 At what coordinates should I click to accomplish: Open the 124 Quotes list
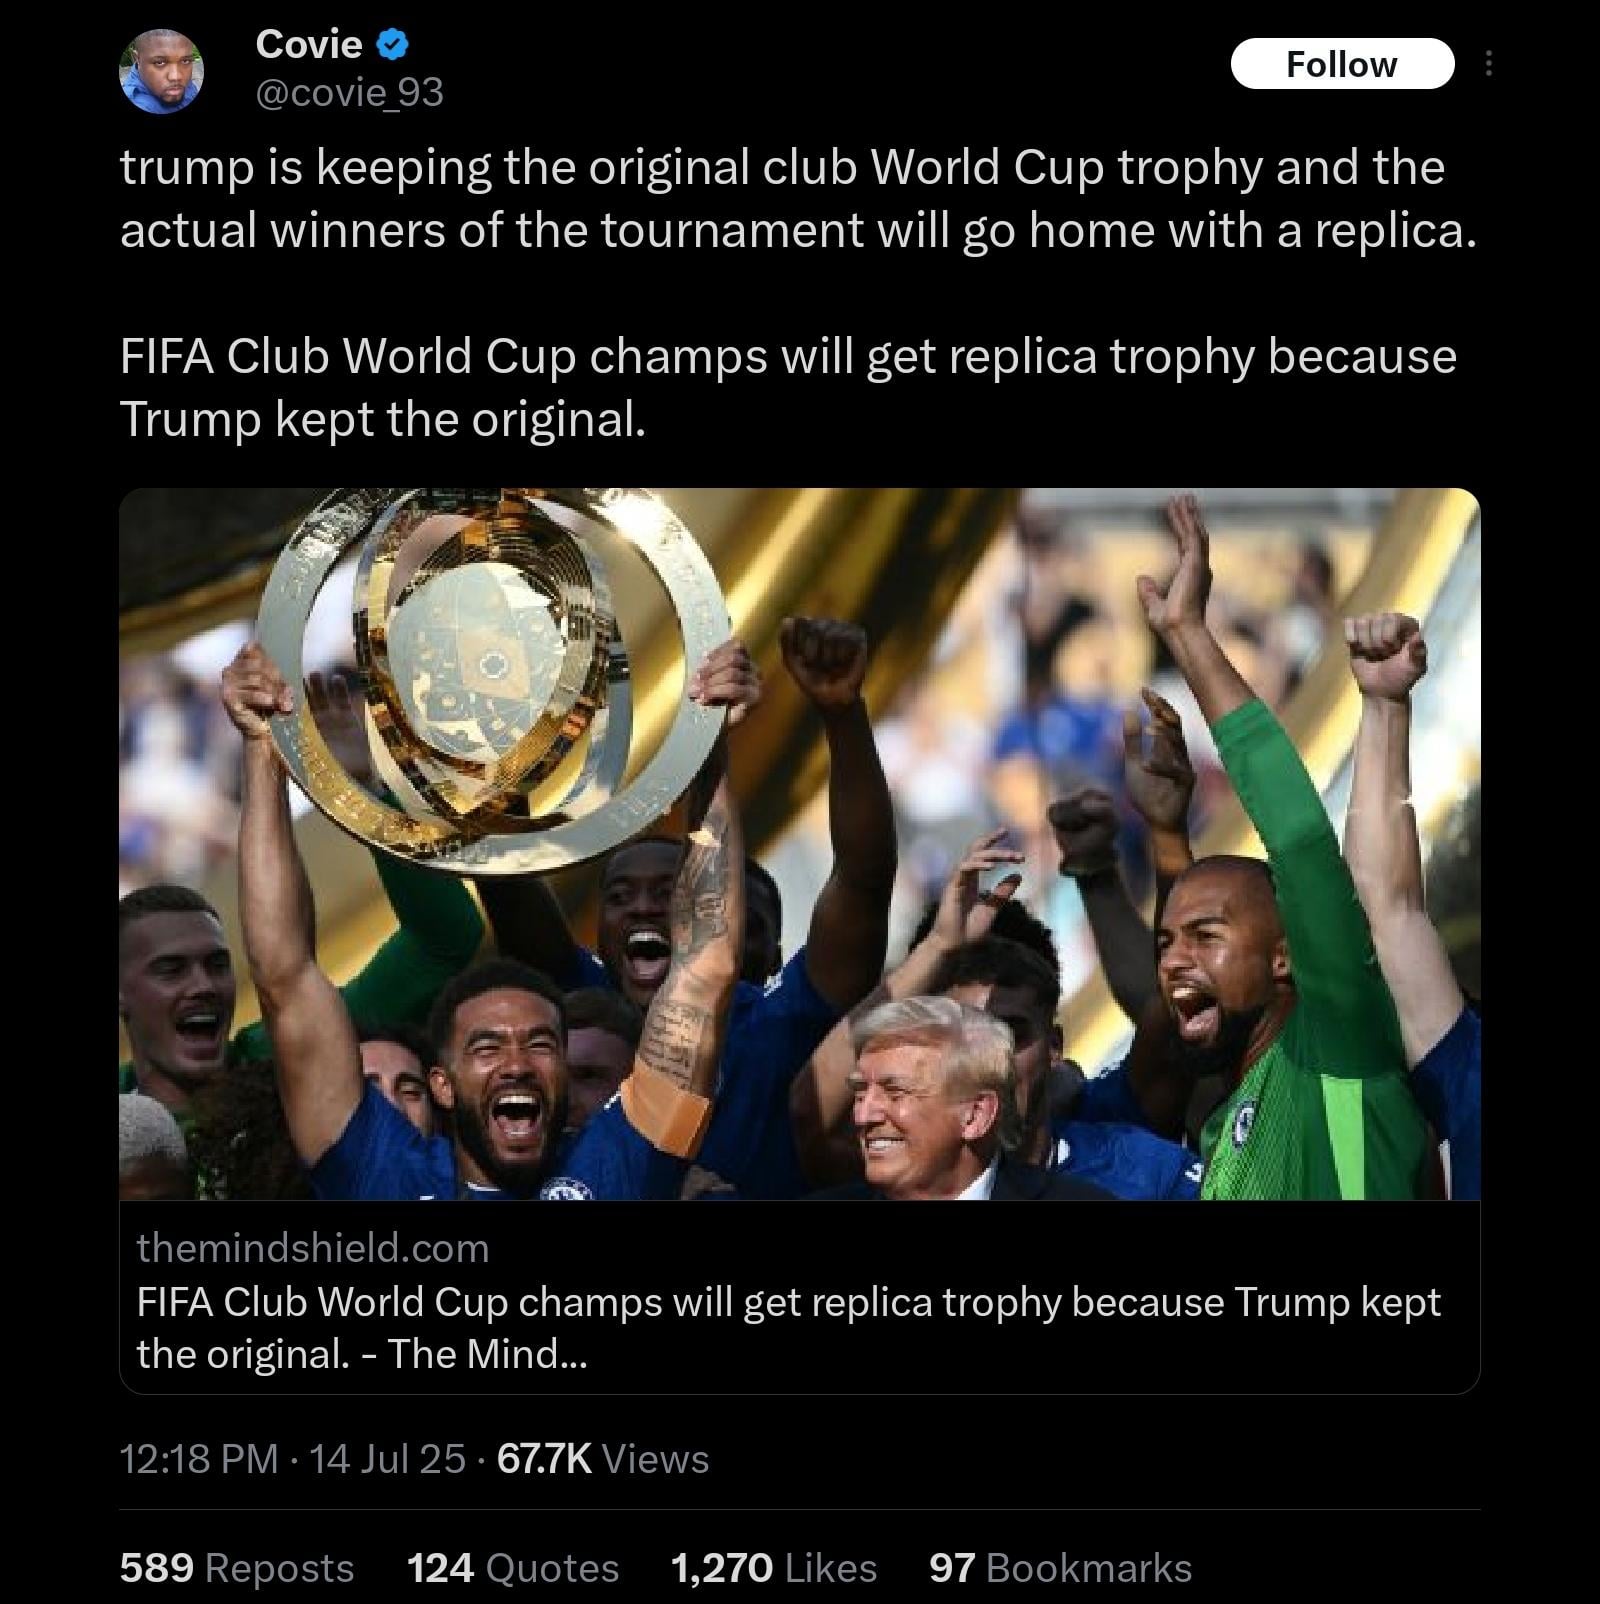(x=512, y=1568)
